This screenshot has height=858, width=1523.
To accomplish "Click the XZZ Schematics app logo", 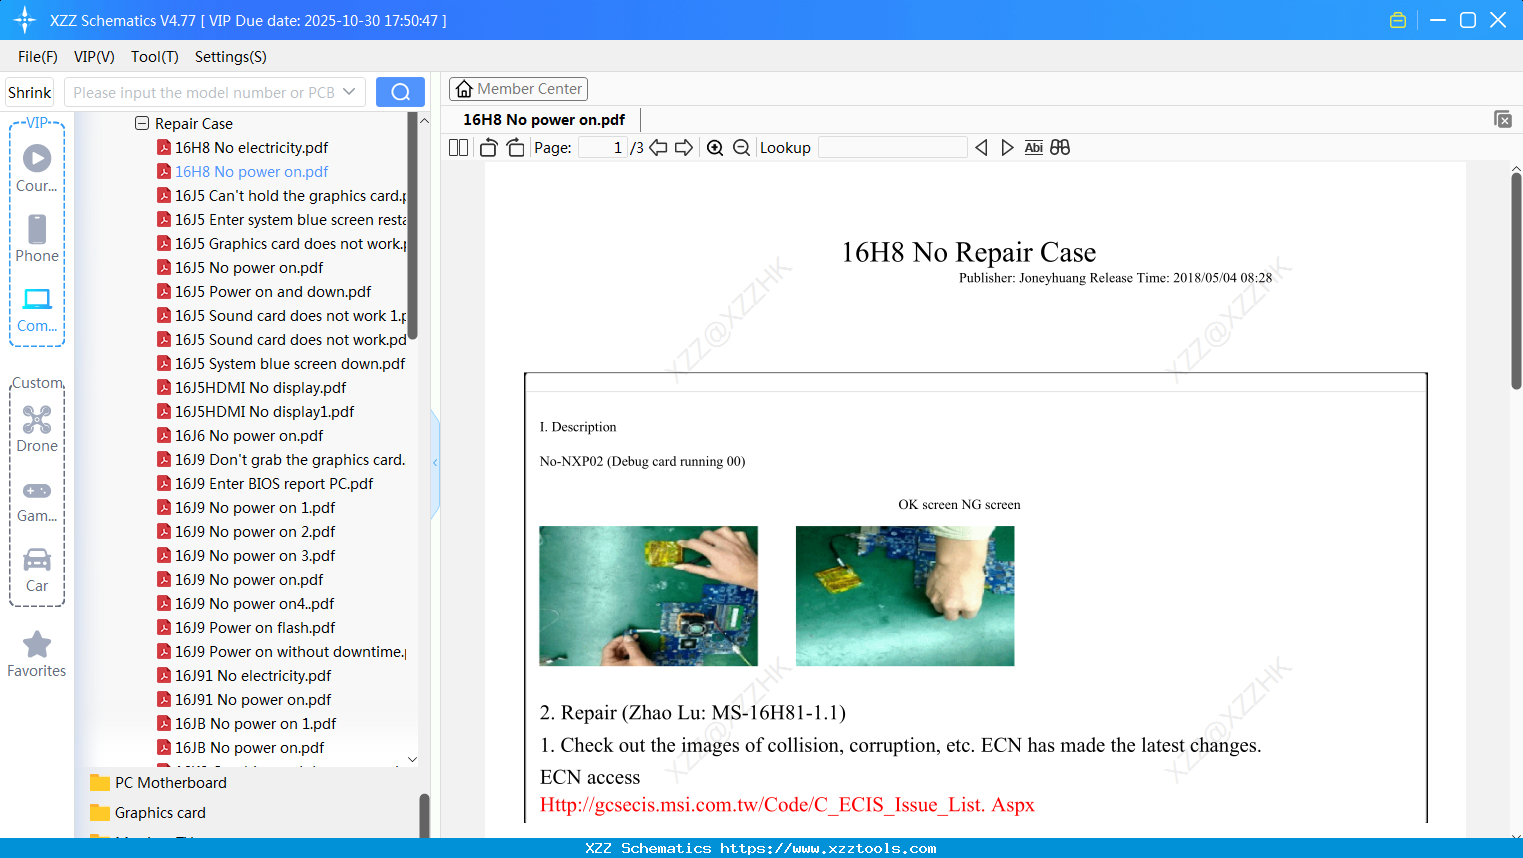I will pos(24,20).
